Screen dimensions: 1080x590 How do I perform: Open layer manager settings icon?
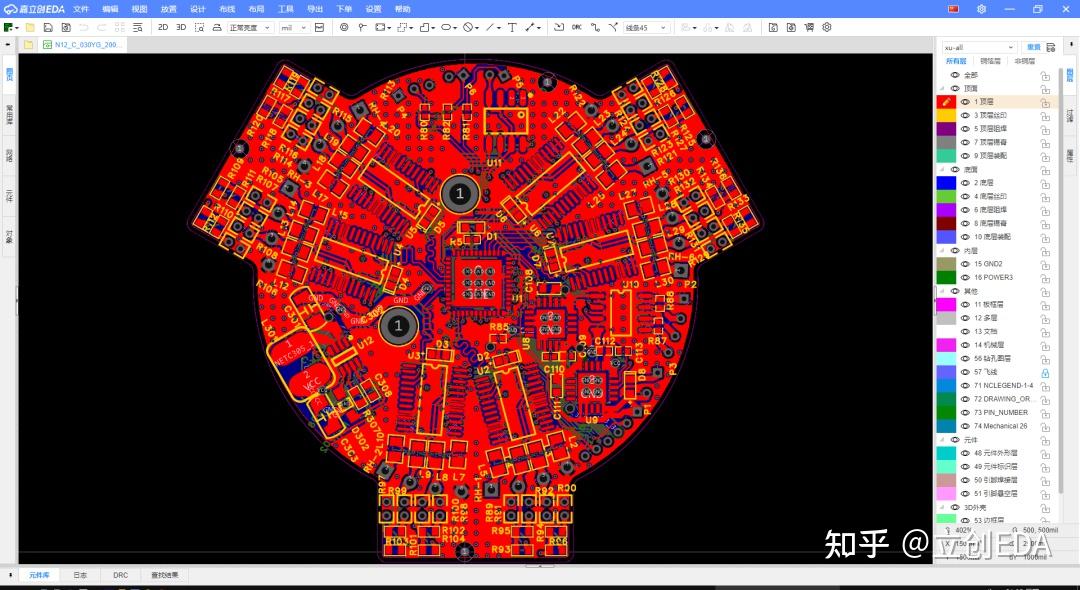coord(1050,48)
